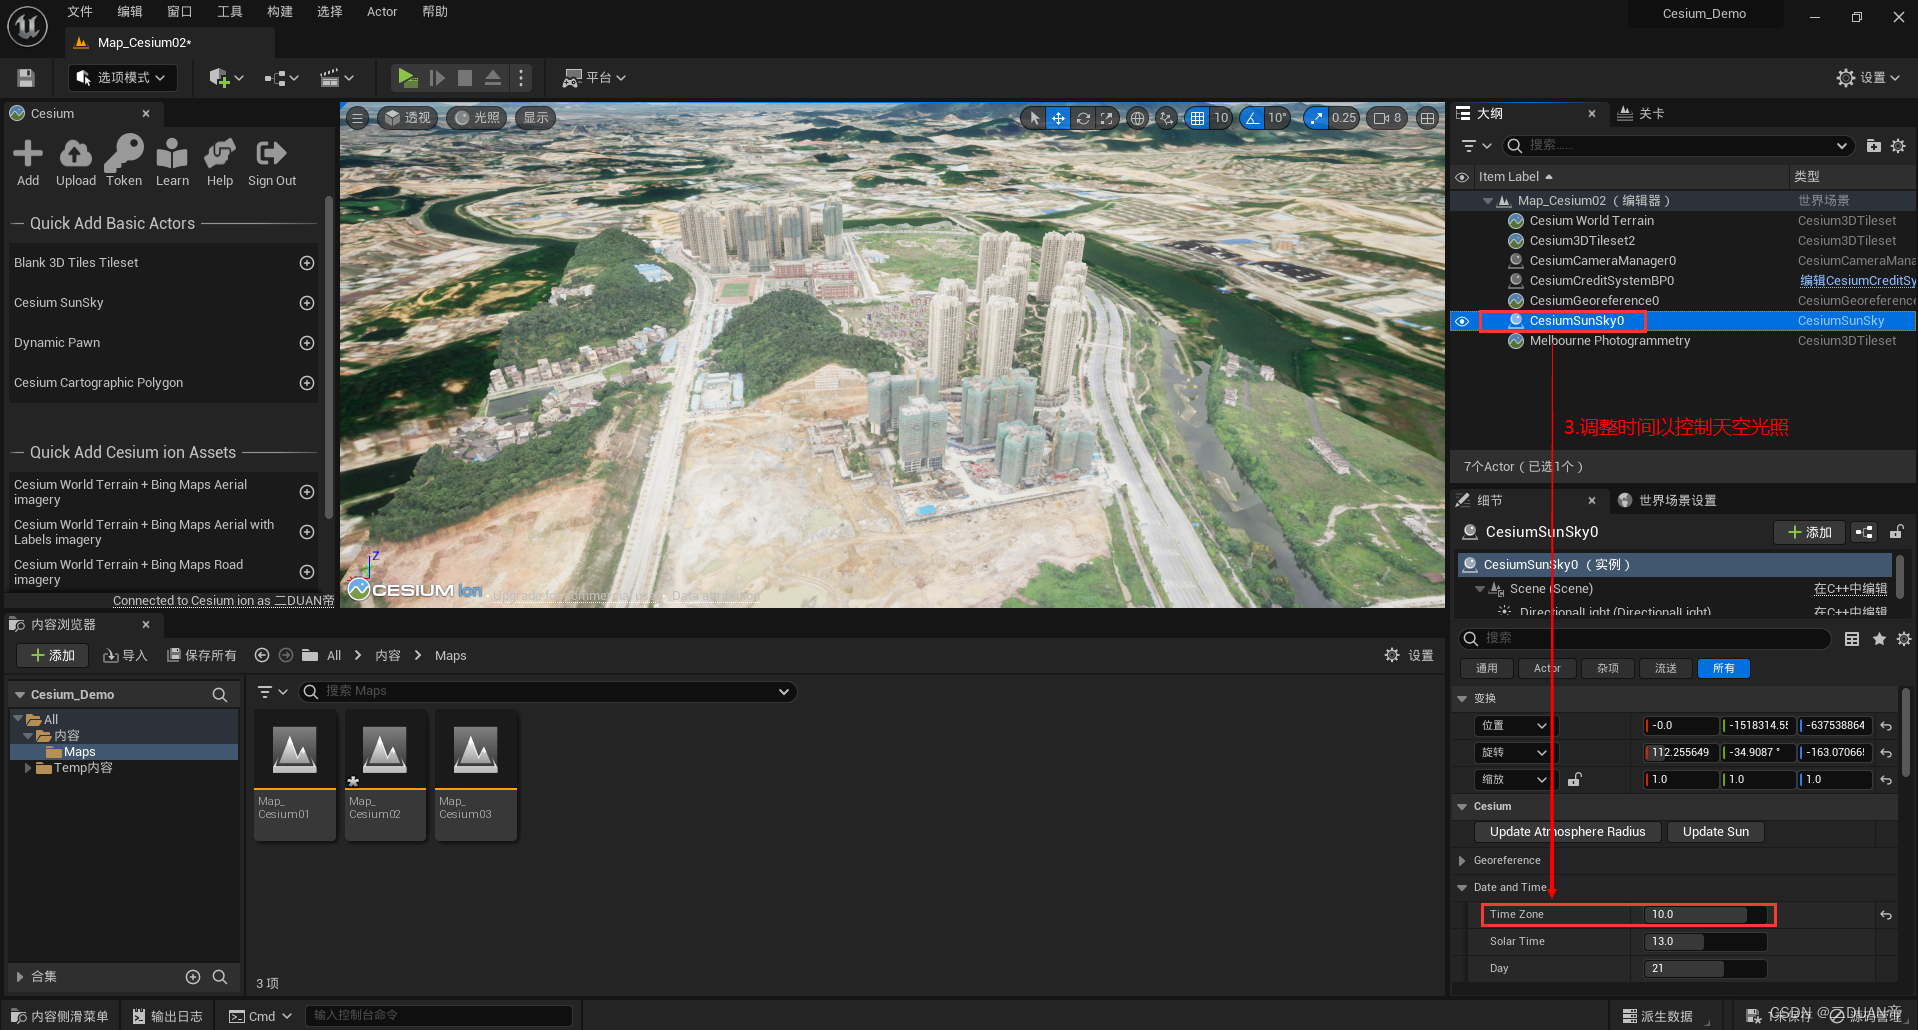Add Cesium SunSky actor
1918x1030 pixels.
tap(307, 303)
